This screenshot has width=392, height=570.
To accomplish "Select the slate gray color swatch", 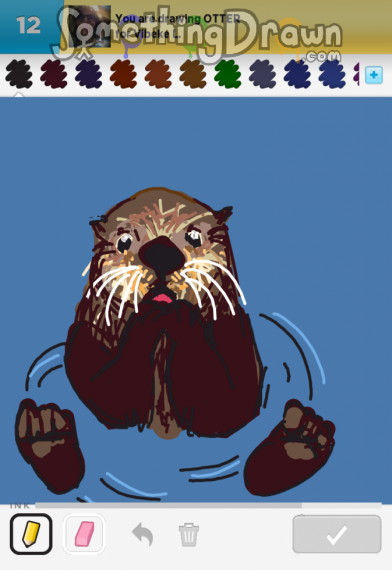I will 263,75.
